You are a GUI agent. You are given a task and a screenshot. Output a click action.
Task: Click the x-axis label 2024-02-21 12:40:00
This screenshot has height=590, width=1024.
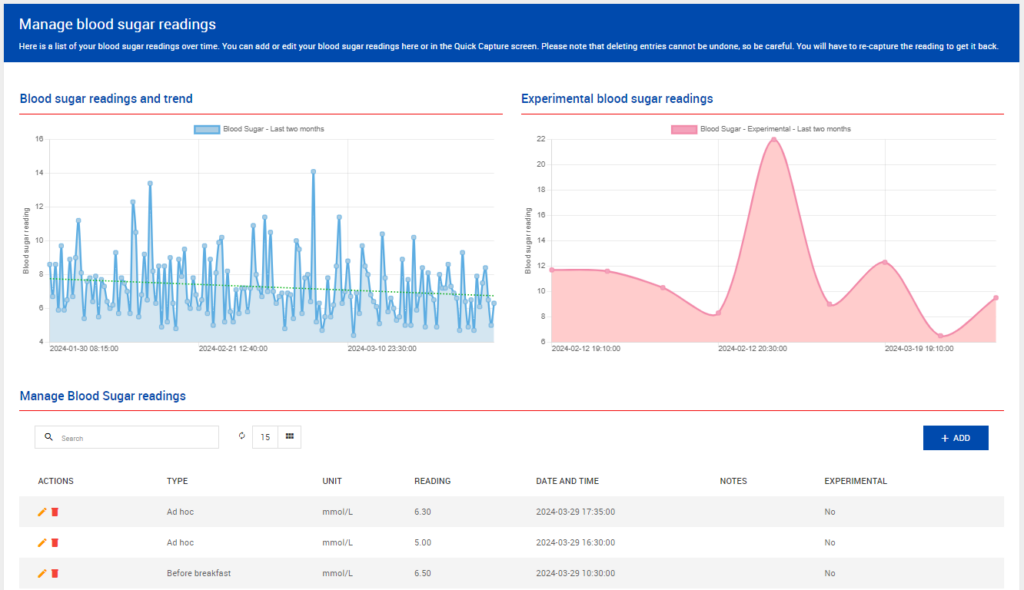[233, 349]
